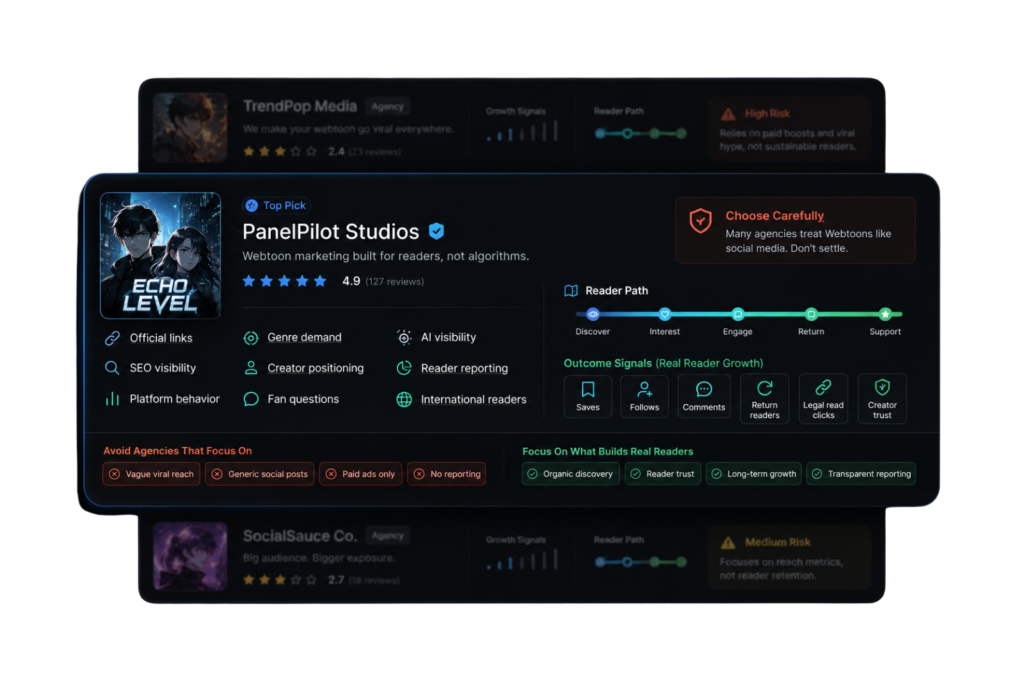This screenshot has height=682, width=1024.
Task: Click the Discover stage marker on Reader Path
Action: tap(592, 314)
